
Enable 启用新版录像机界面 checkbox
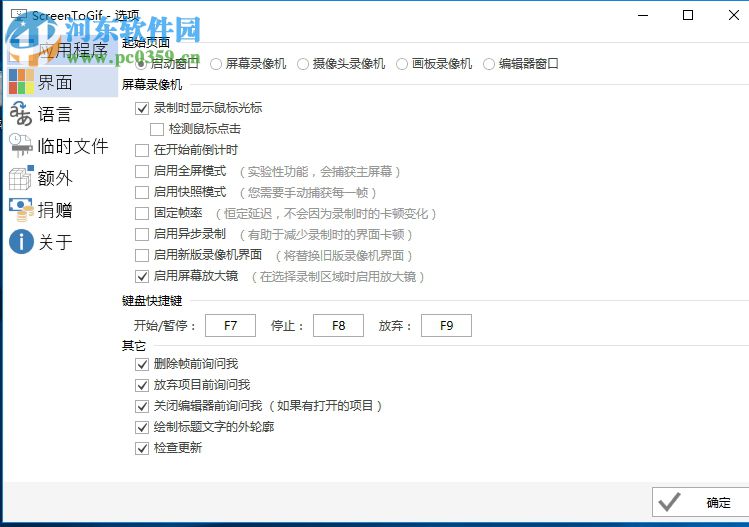[x=142, y=256]
